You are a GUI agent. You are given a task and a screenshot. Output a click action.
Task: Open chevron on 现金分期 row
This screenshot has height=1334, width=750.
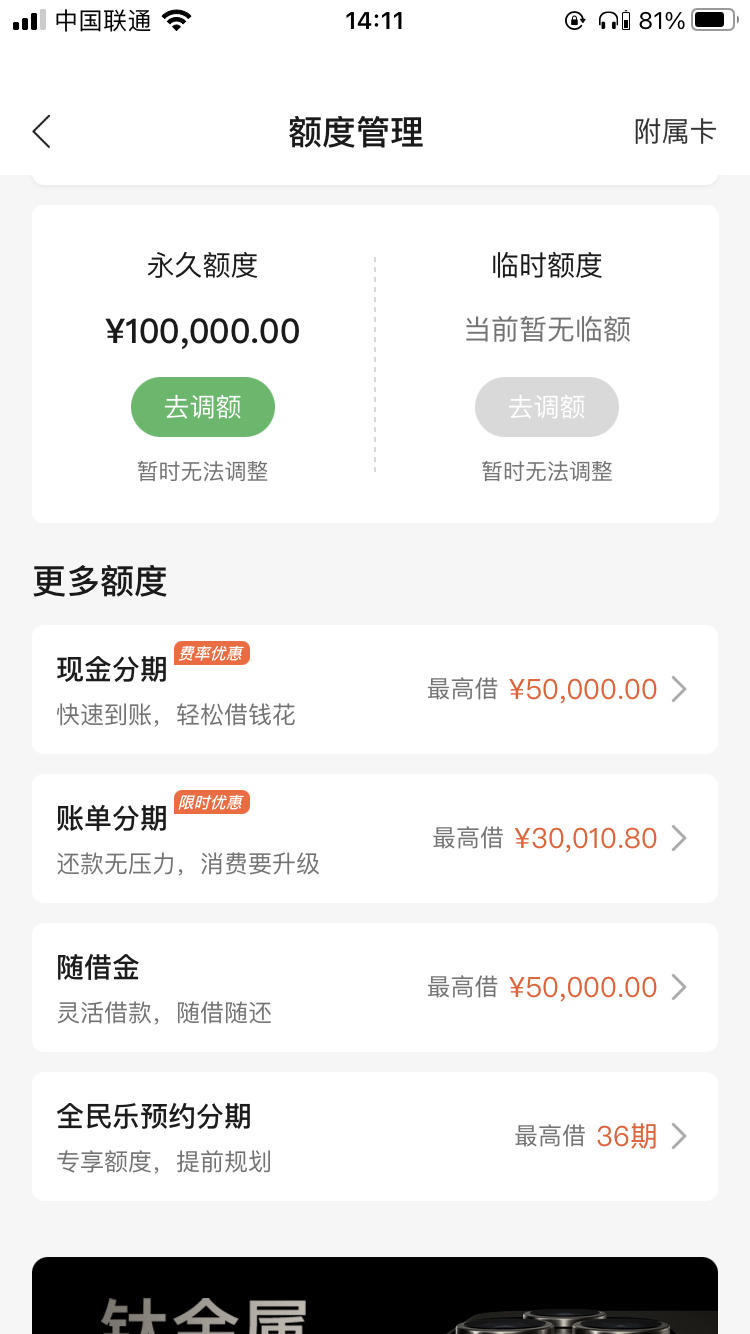click(679, 689)
